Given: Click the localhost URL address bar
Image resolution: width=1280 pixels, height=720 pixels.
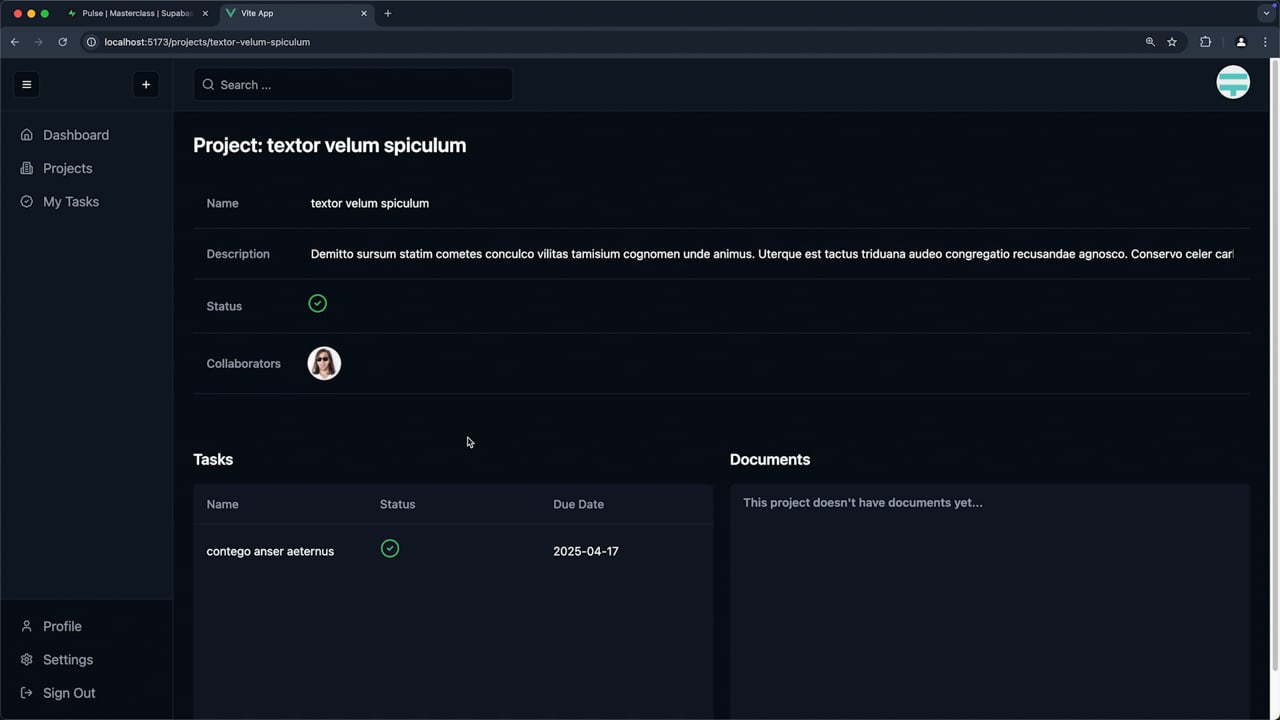Looking at the screenshot, I should point(207,42).
